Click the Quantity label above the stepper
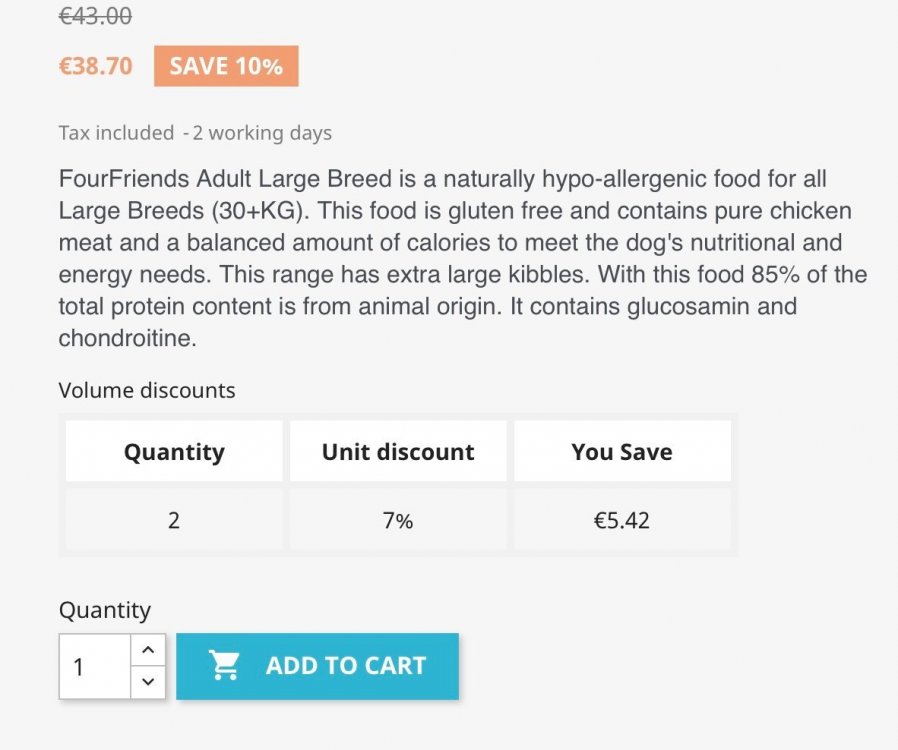This screenshot has width=898, height=750. 104,610
